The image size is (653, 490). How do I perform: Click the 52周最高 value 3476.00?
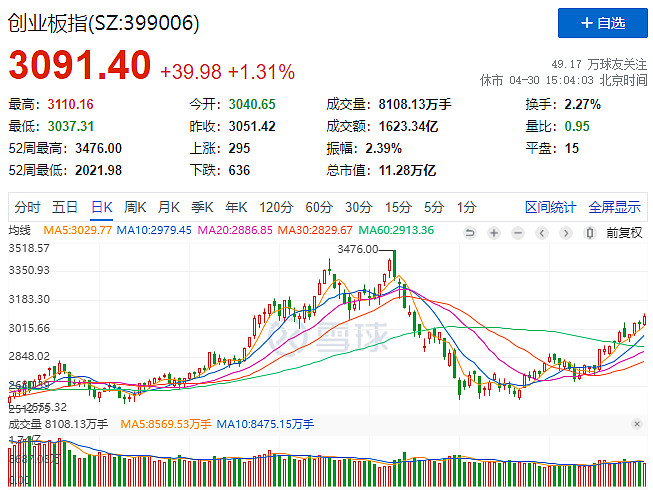(98, 148)
